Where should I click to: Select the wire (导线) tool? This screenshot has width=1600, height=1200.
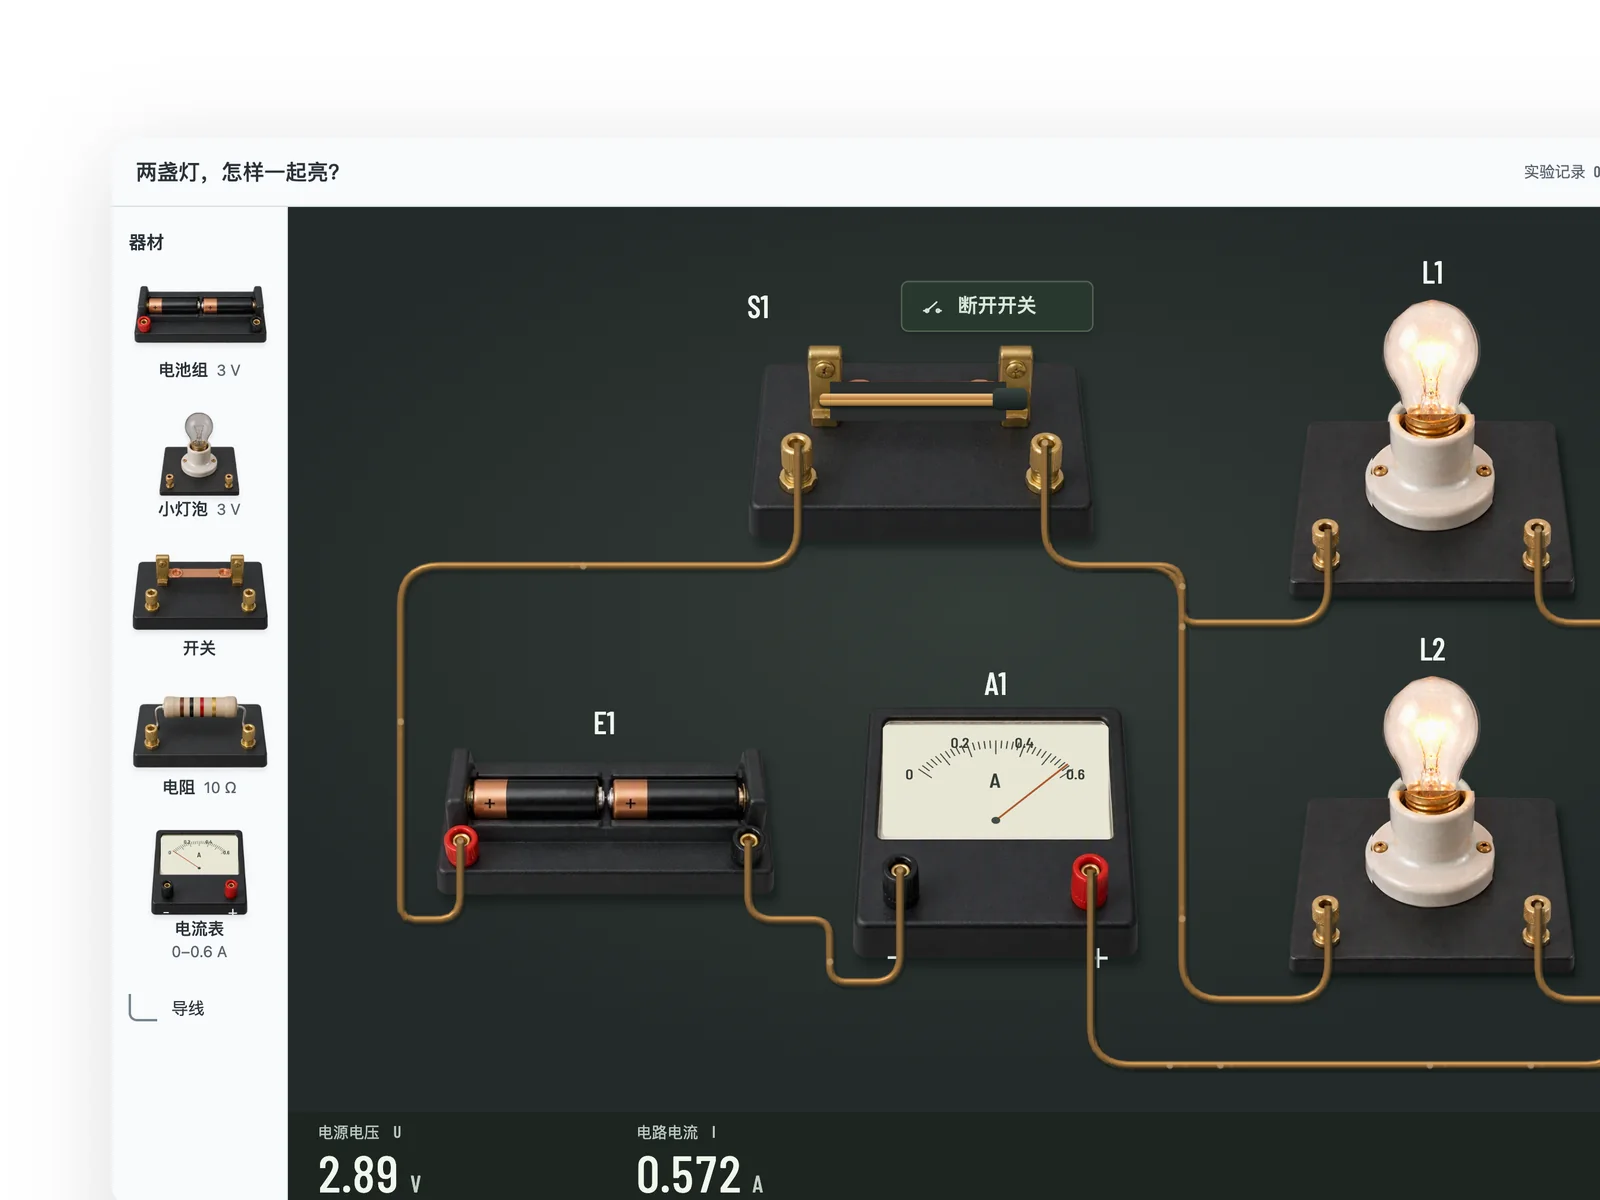coord(167,1008)
